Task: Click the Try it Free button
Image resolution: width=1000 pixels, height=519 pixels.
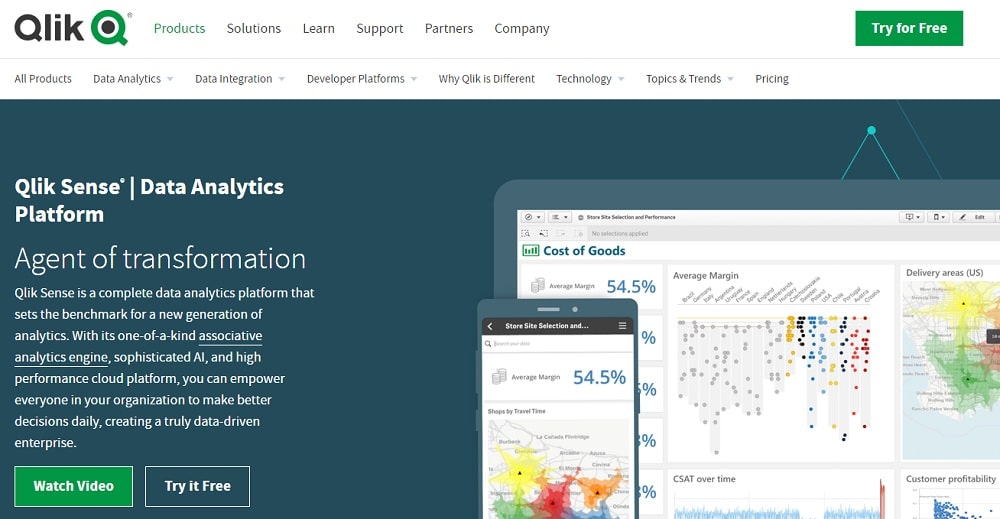Action: (x=198, y=486)
